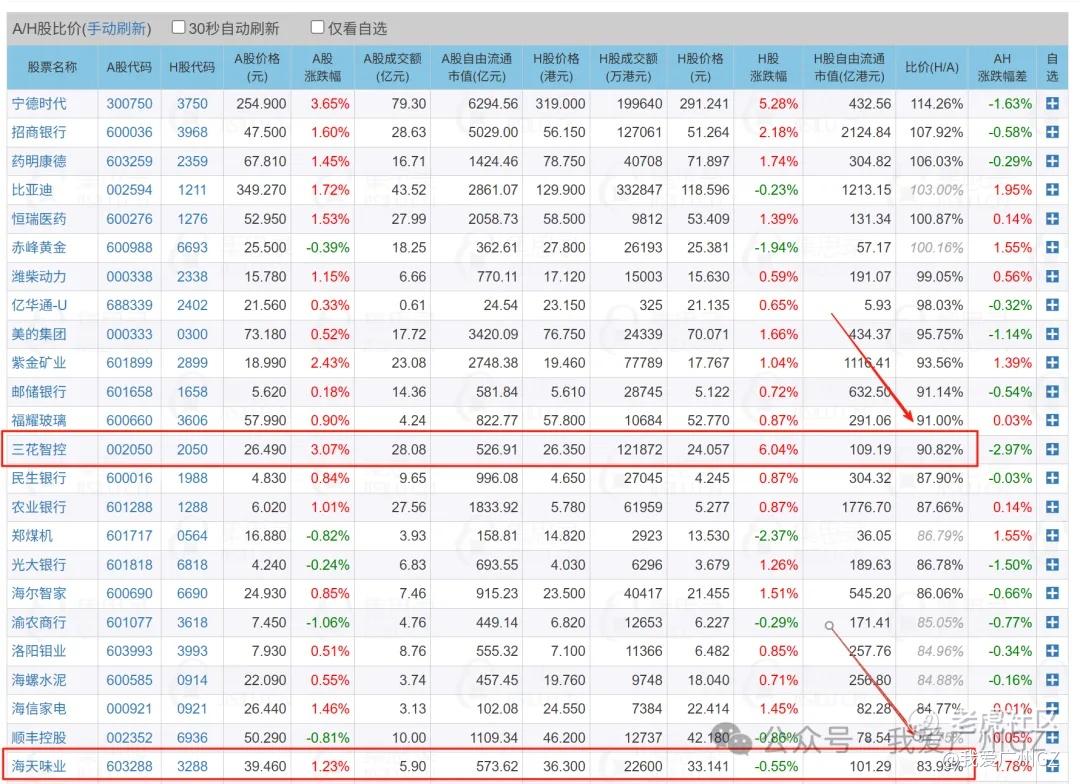Tick the 仅看自选 checkbox

pyautogui.click(x=318, y=28)
